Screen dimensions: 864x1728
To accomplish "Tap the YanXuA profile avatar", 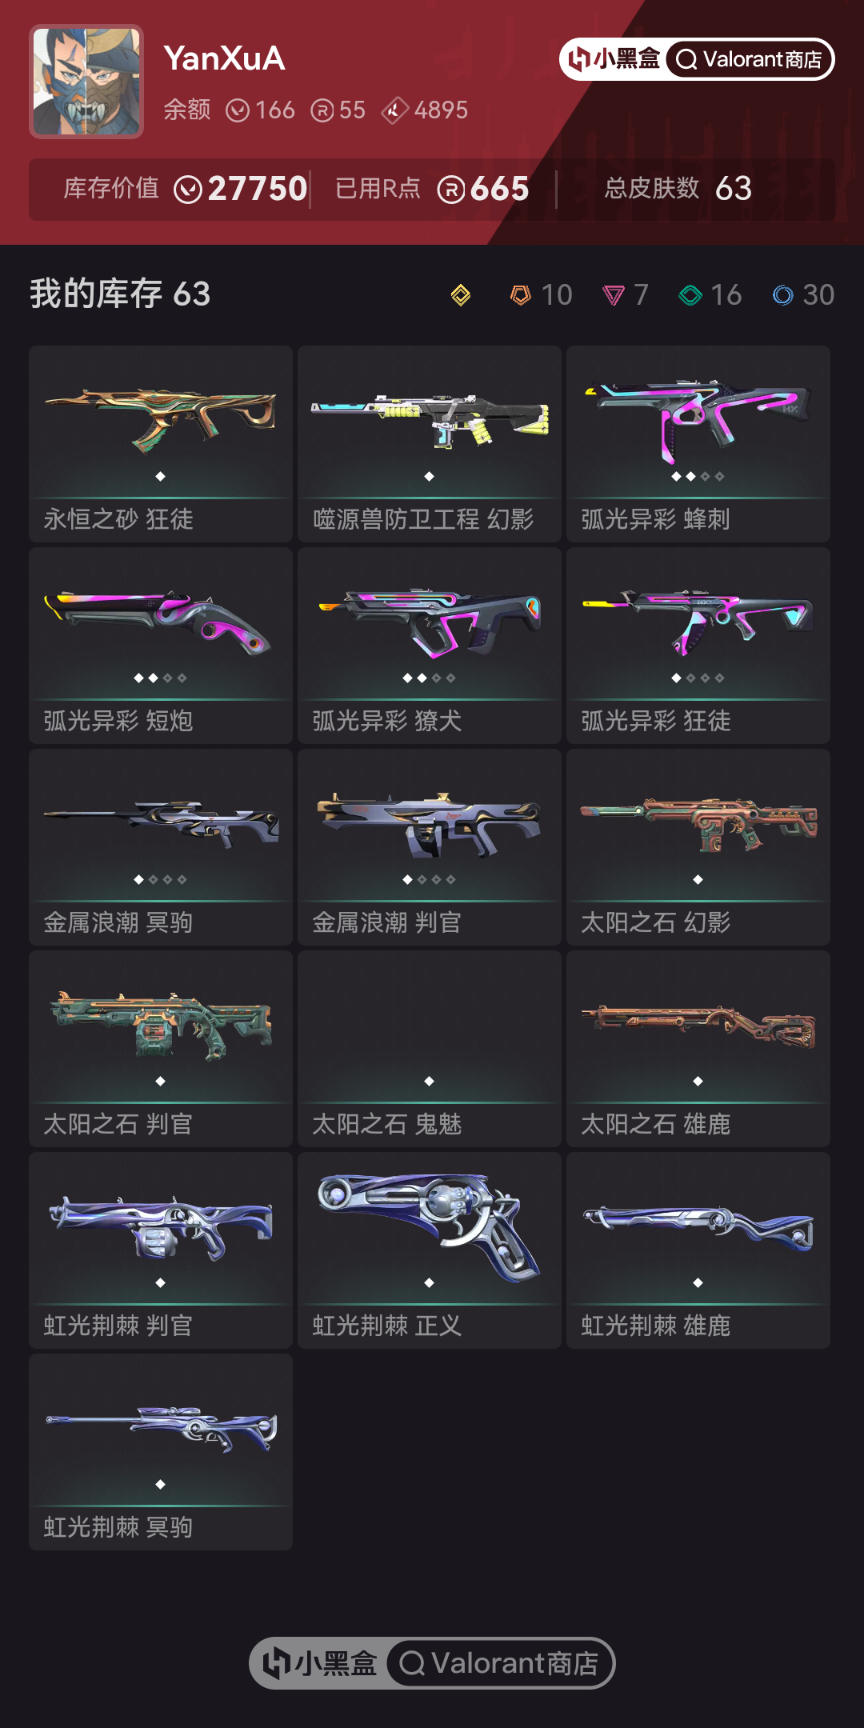I will (x=87, y=81).
